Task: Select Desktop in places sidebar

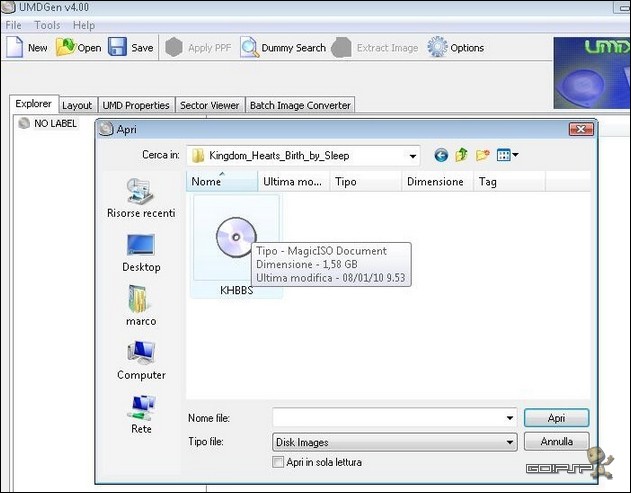Action: point(141,253)
